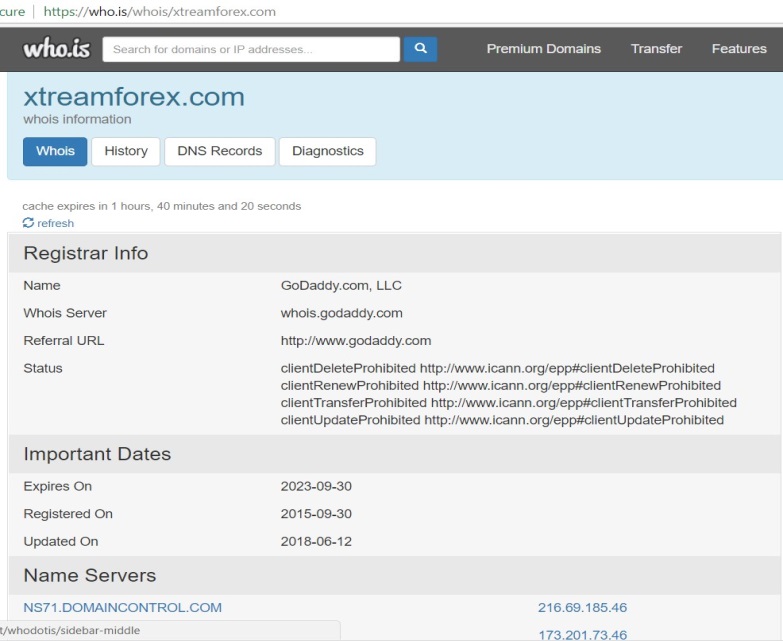
Task: Click the http://www.godaddy.com referral URL
Action: coord(356,340)
